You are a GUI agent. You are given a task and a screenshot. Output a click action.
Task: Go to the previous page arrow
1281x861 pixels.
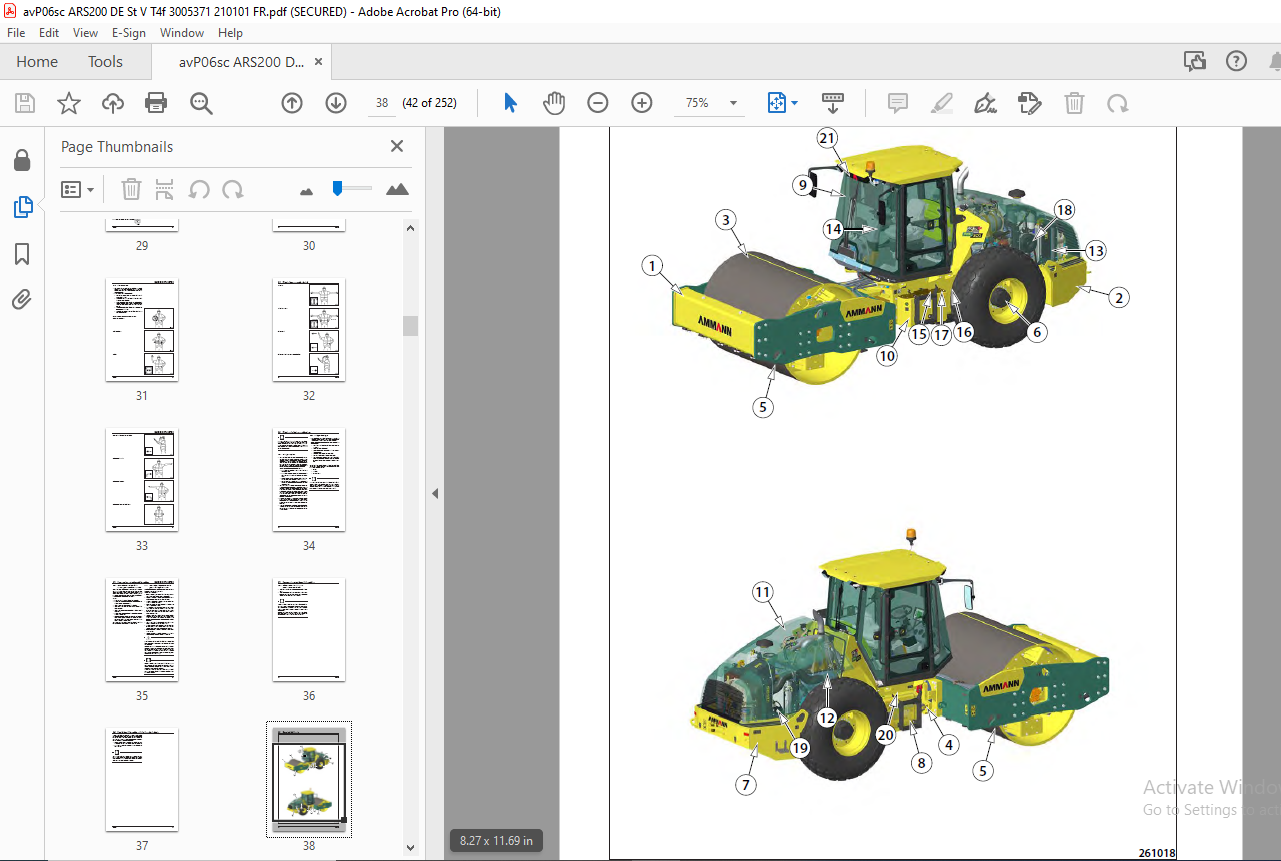(x=292, y=103)
